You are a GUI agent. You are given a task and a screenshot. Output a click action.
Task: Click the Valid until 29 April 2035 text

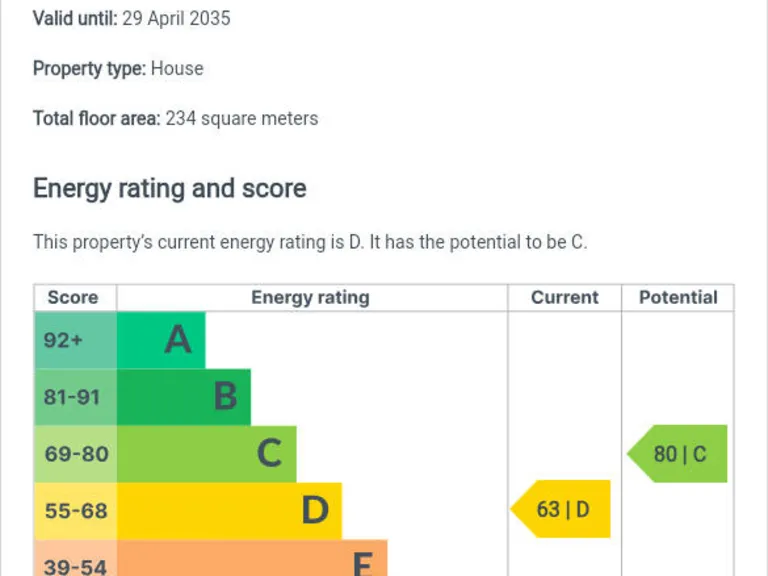pyautogui.click(x=131, y=19)
